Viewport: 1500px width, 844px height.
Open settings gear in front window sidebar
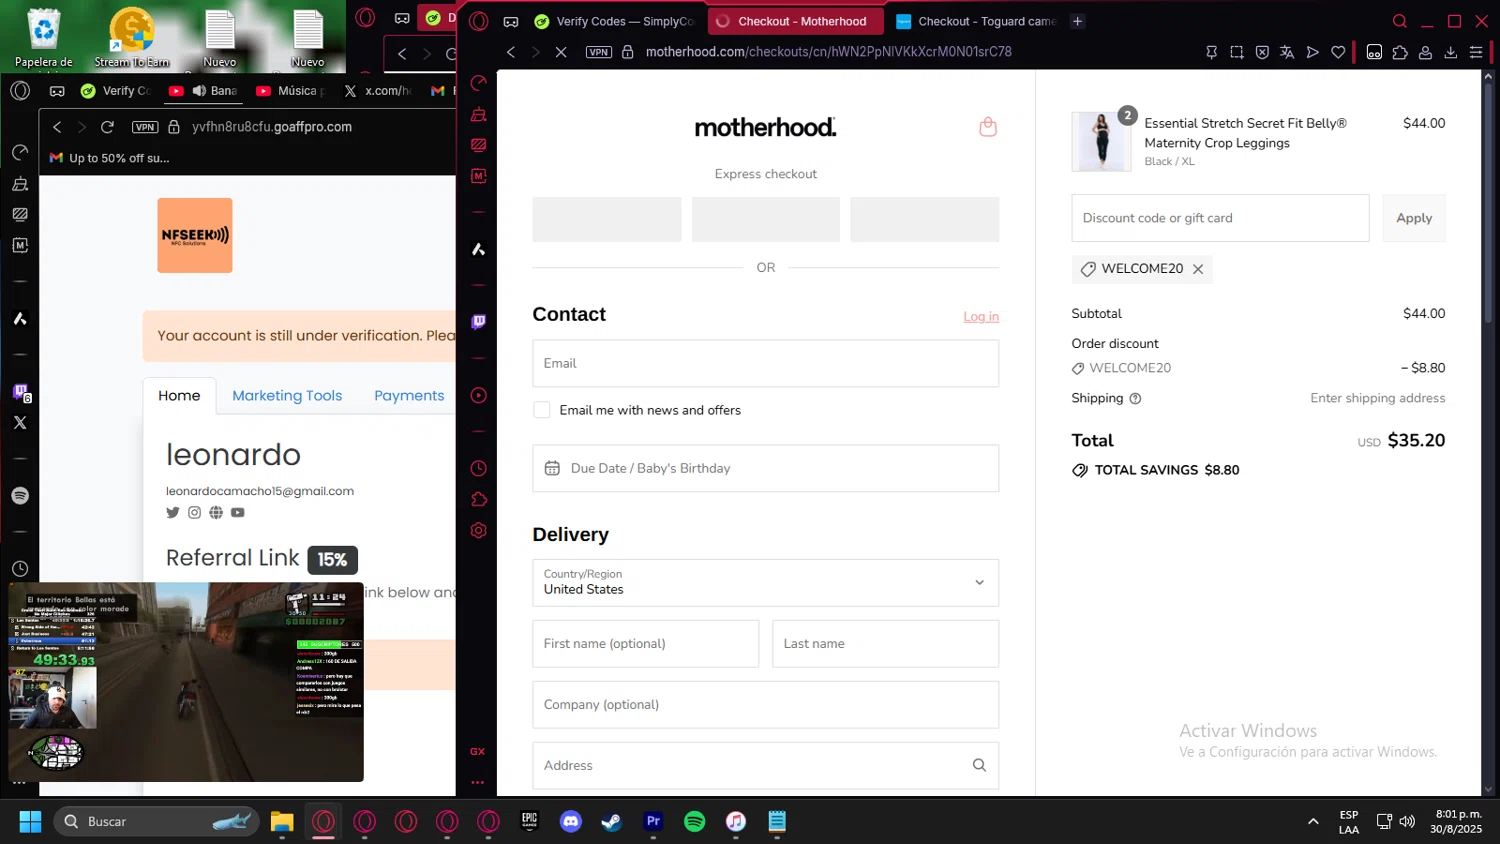tap(479, 530)
